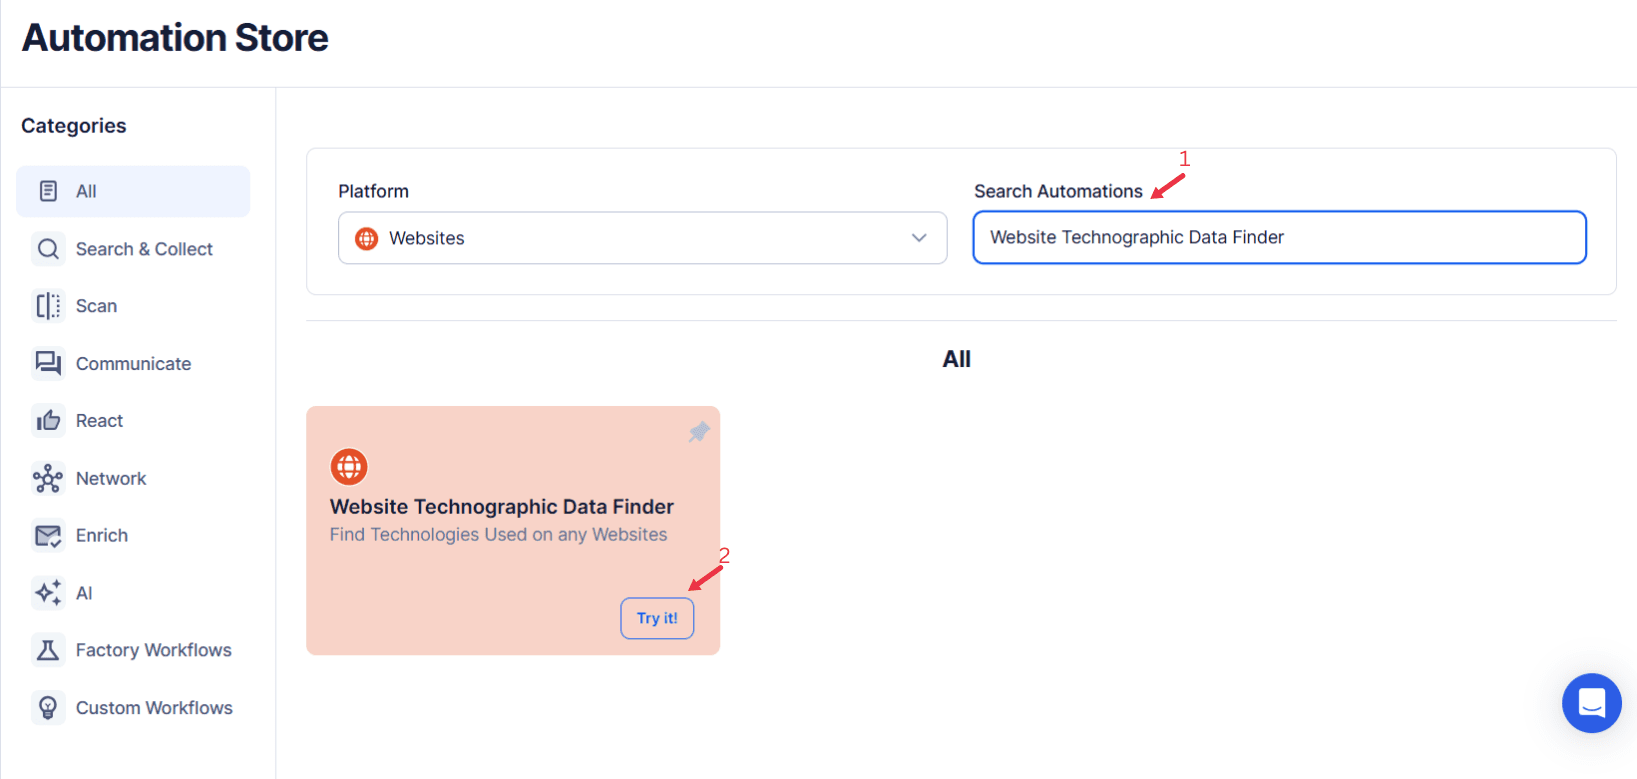Pin the Website Technographic Data Finder card
Viewport: 1637px width, 779px height.
tap(698, 431)
